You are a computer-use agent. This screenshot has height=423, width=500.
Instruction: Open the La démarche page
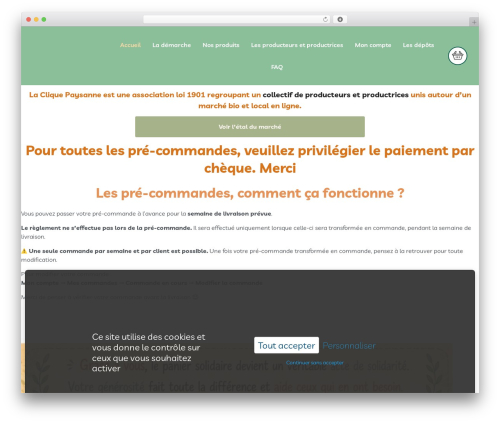(172, 45)
